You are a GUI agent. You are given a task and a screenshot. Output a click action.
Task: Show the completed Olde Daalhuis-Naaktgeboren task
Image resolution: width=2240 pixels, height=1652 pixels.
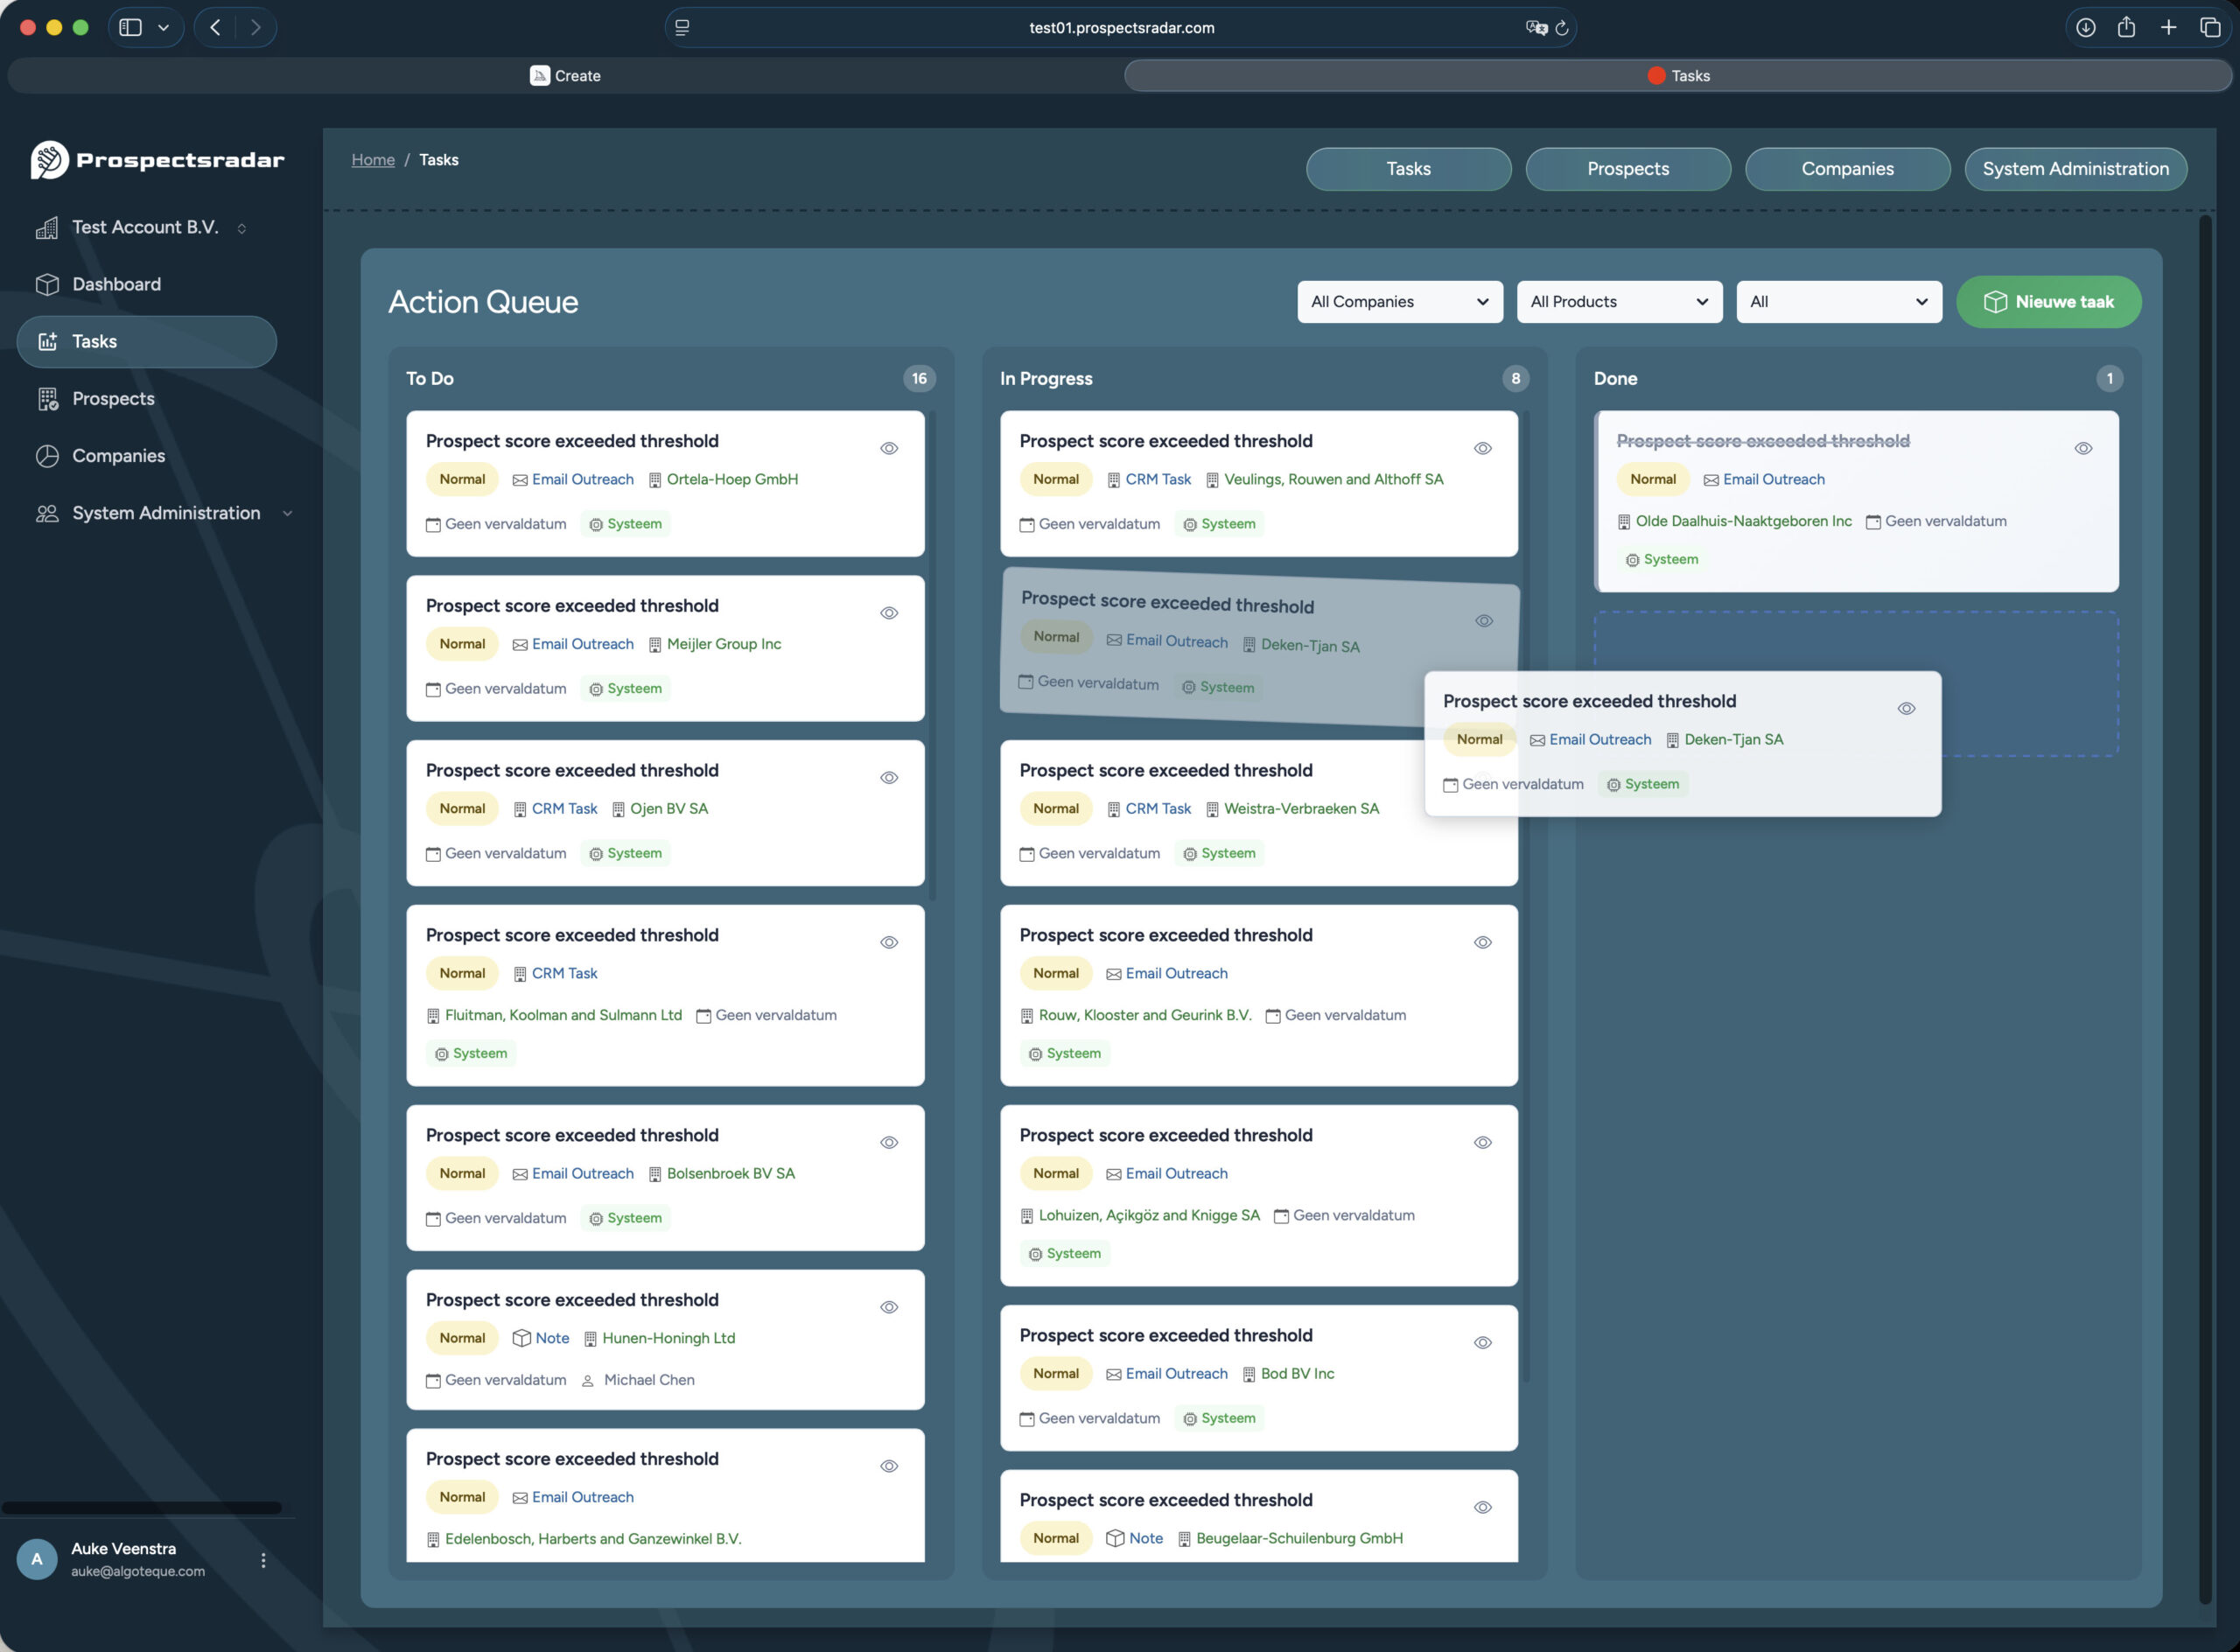click(2084, 448)
